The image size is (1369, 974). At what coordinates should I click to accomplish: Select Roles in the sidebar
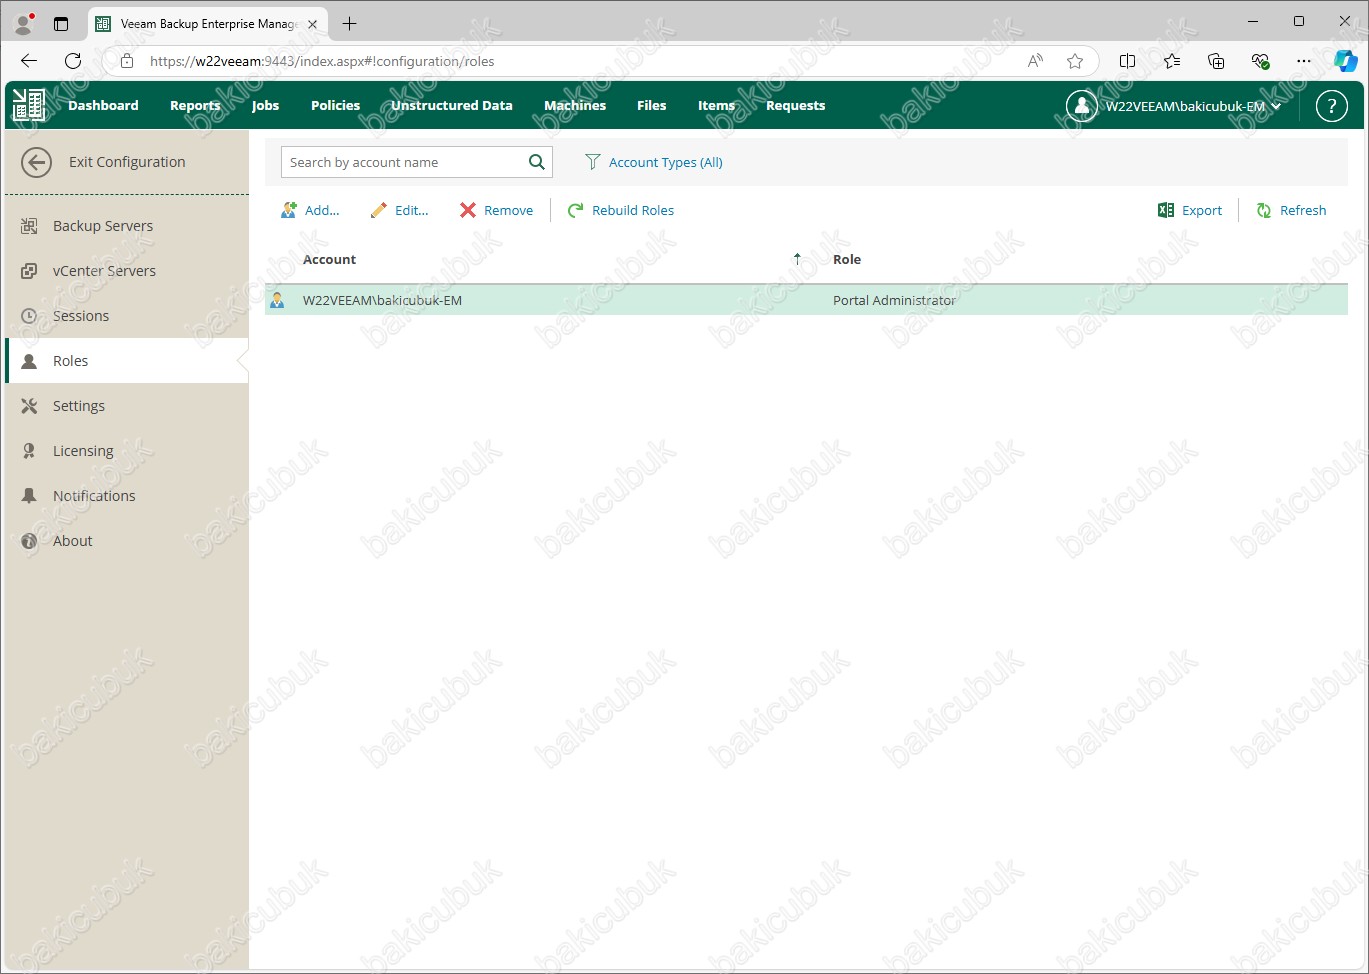point(127,361)
